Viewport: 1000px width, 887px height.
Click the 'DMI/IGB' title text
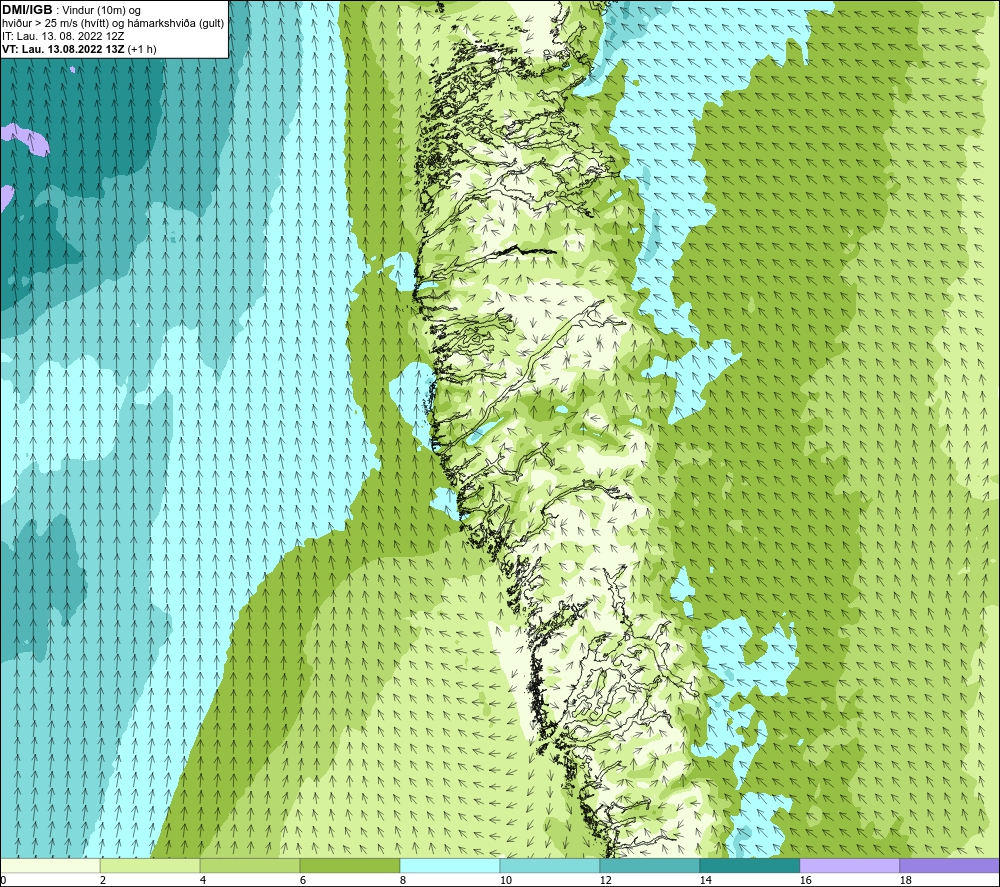pos(27,10)
